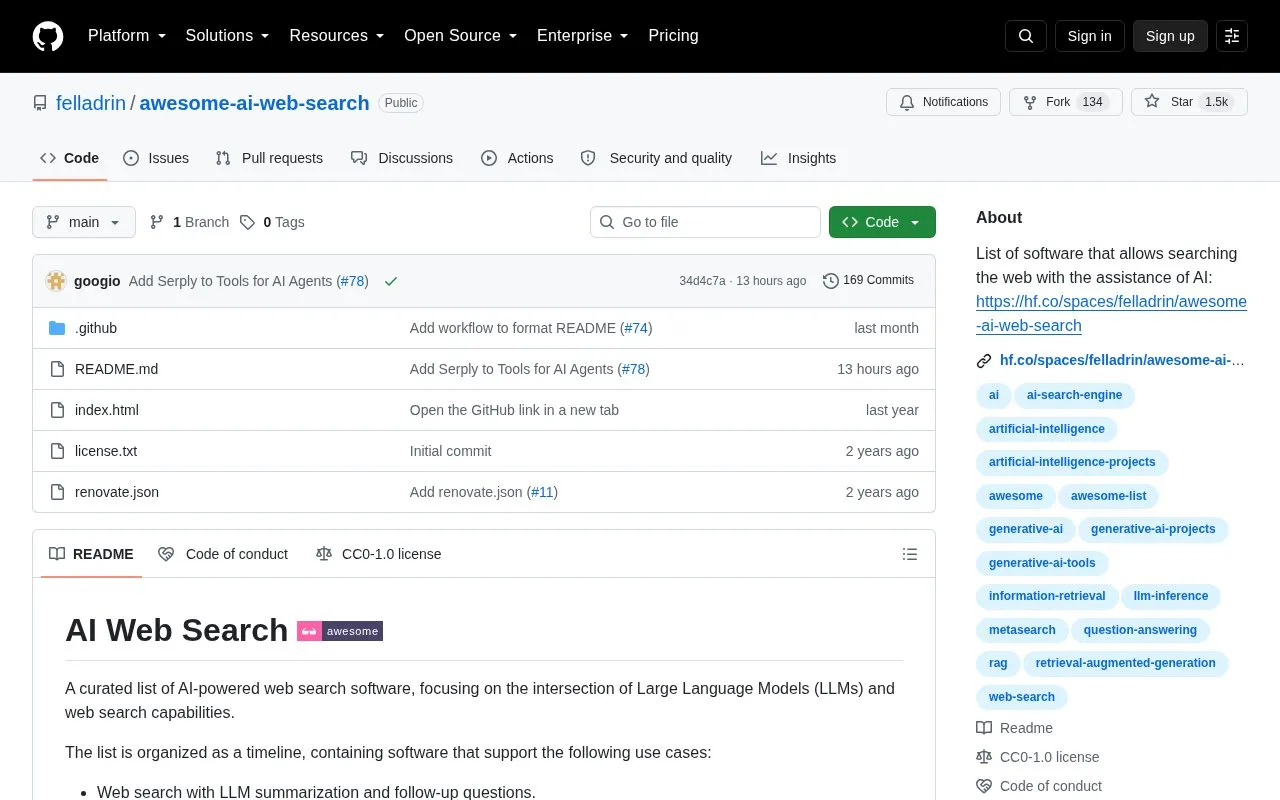
Task: Click the .github folder icon
Action: pyautogui.click(x=57, y=328)
